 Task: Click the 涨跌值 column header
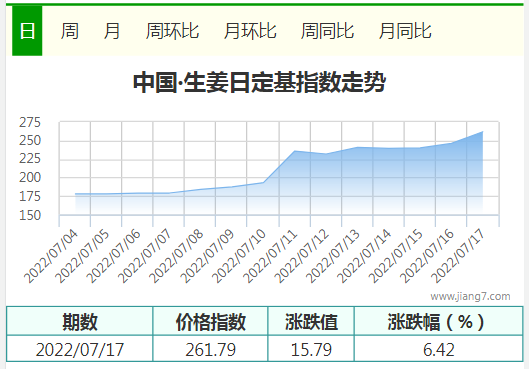311,321
